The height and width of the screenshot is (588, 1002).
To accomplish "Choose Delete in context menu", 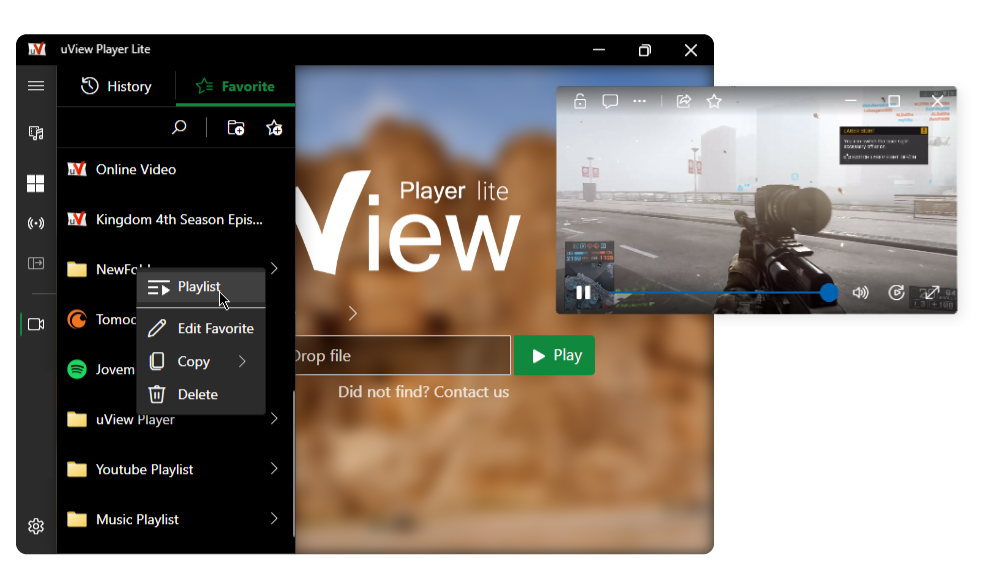I will pyautogui.click(x=201, y=394).
